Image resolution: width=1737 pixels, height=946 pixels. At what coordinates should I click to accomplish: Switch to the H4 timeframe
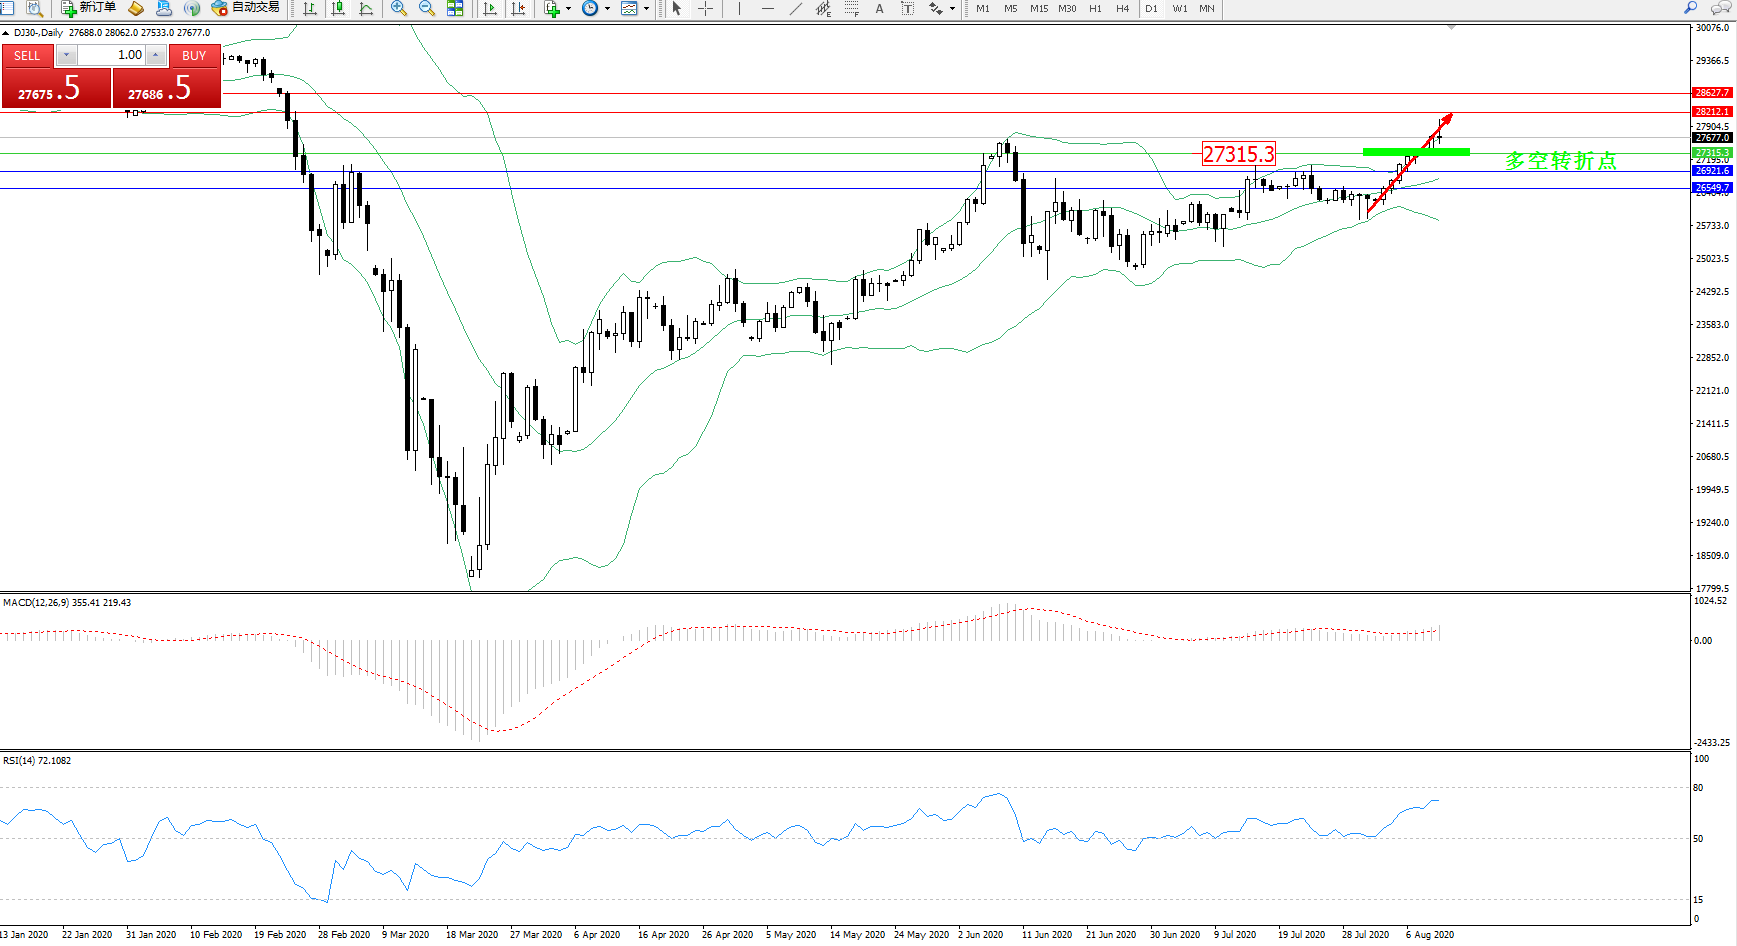pos(1122,8)
